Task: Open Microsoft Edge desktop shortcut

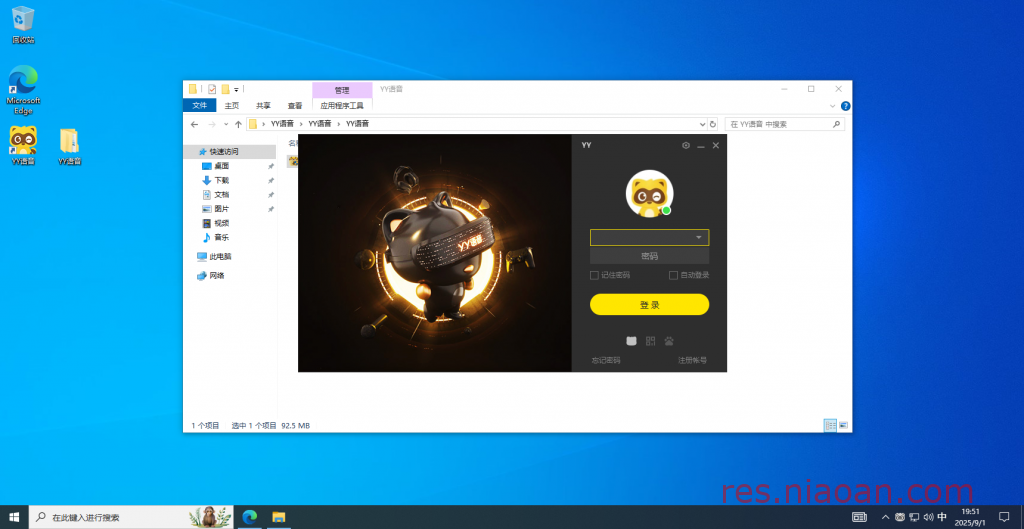Action: coord(23,90)
